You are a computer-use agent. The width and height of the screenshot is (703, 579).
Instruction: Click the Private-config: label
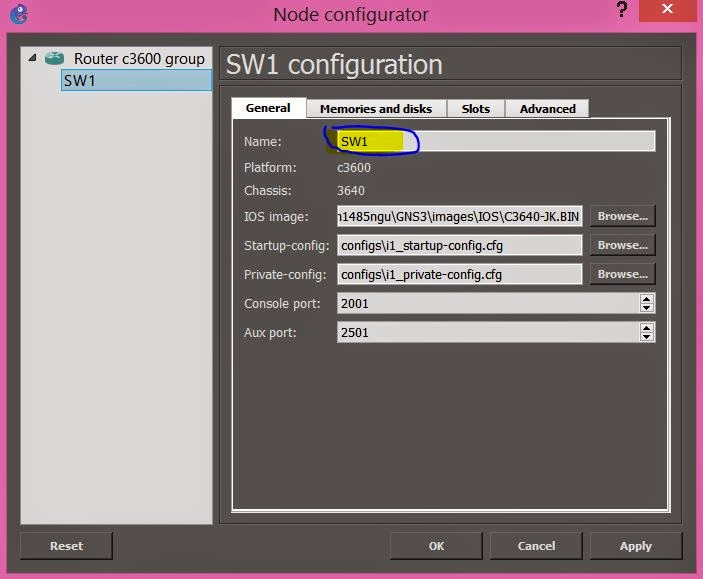point(285,274)
